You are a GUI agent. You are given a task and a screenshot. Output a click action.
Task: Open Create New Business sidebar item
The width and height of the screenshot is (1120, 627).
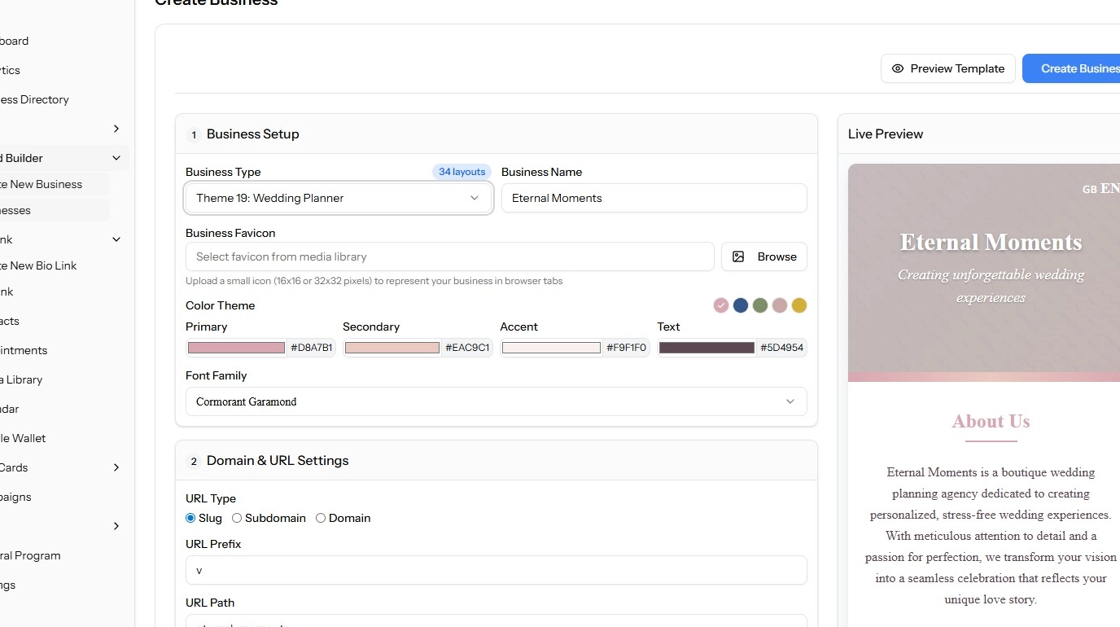[x=41, y=184]
